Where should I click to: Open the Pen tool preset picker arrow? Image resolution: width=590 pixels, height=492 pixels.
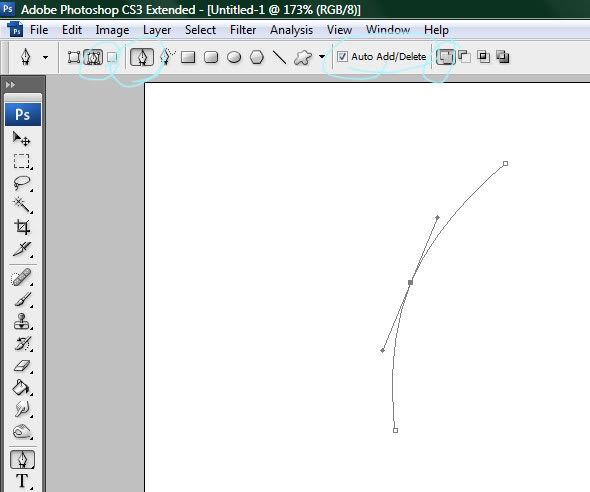46,58
